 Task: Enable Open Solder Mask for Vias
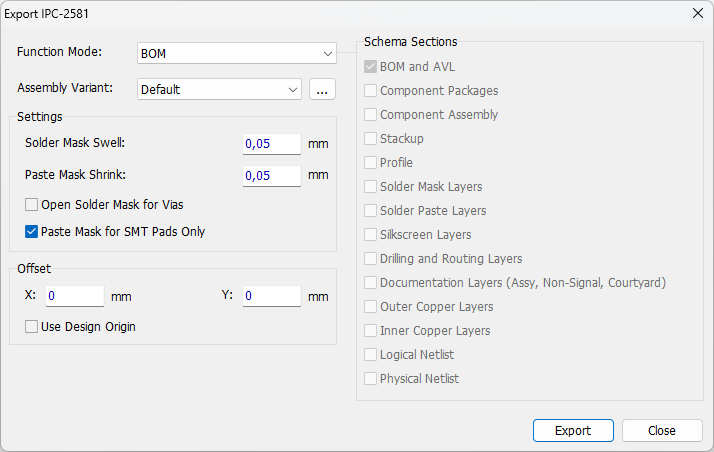(x=31, y=205)
